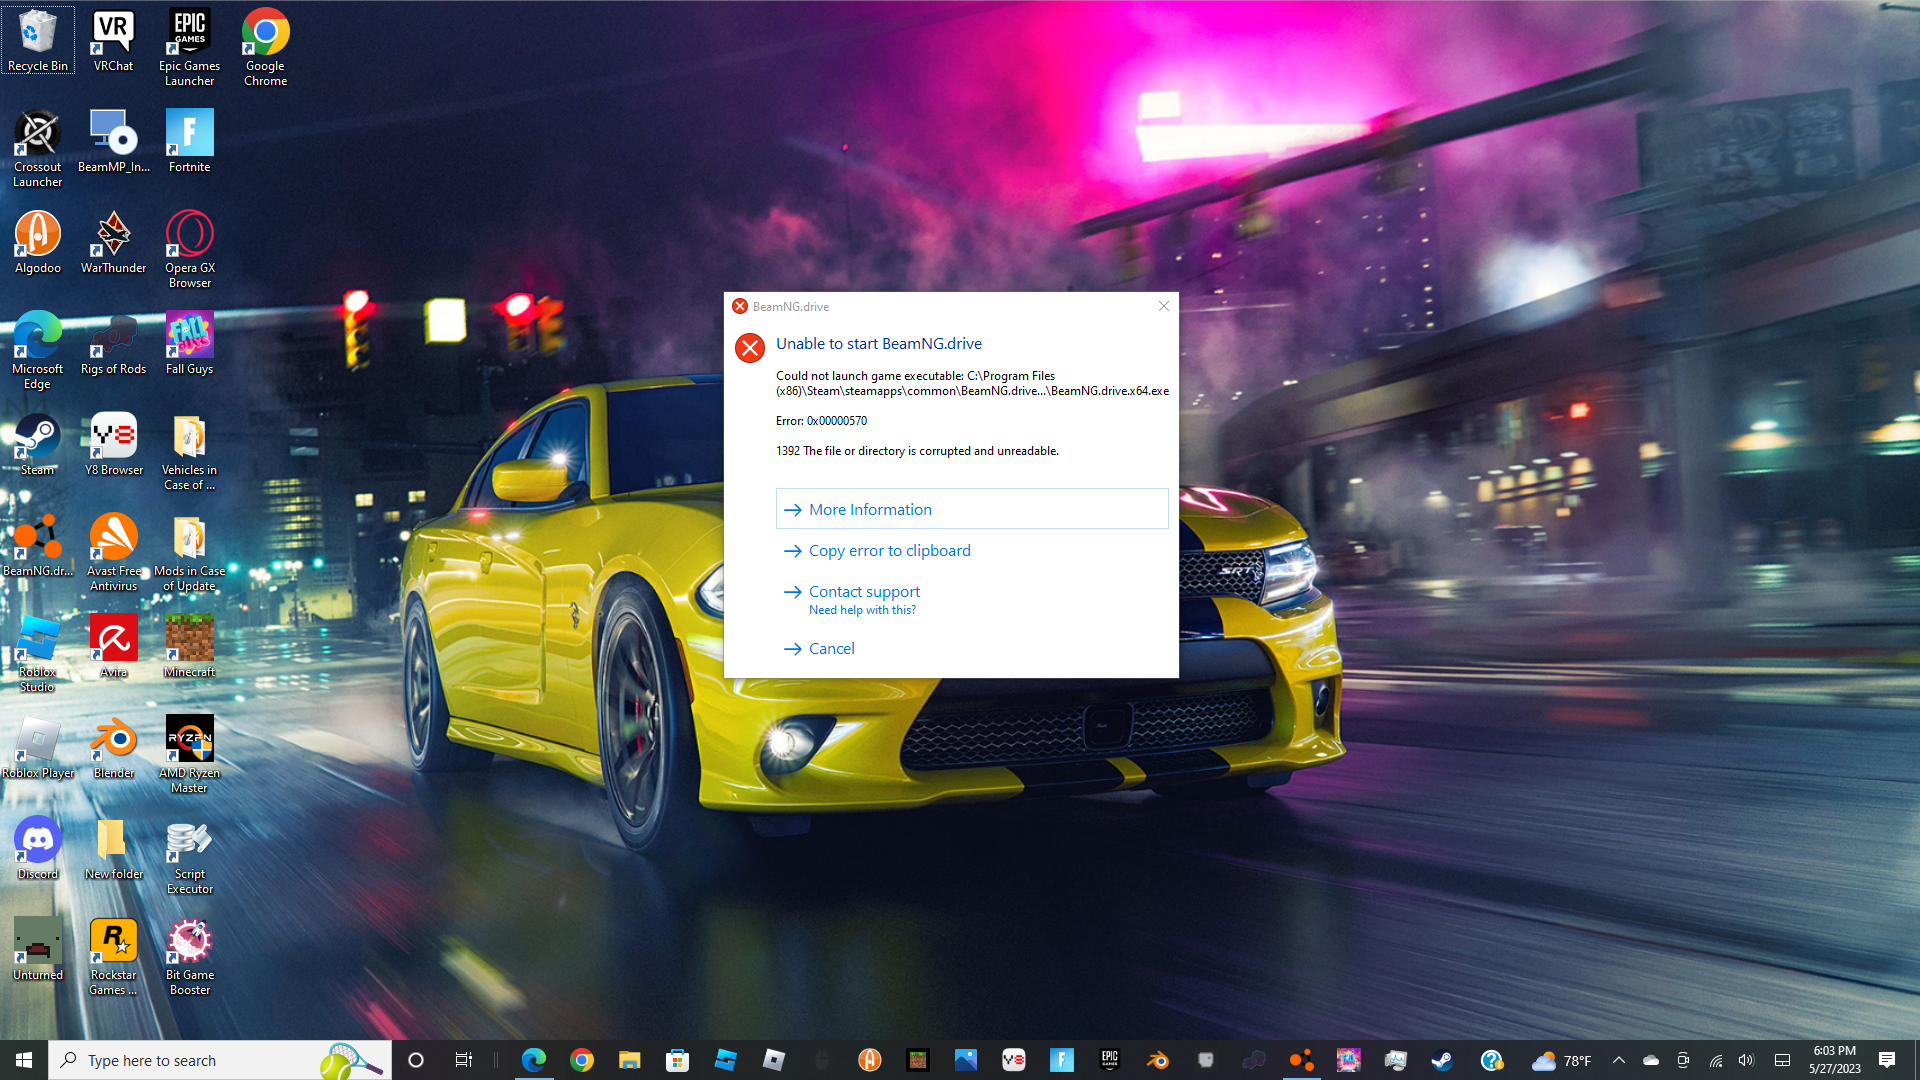Select Fall Guys desktop icon
This screenshot has width=1920, height=1080.
click(x=189, y=343)
